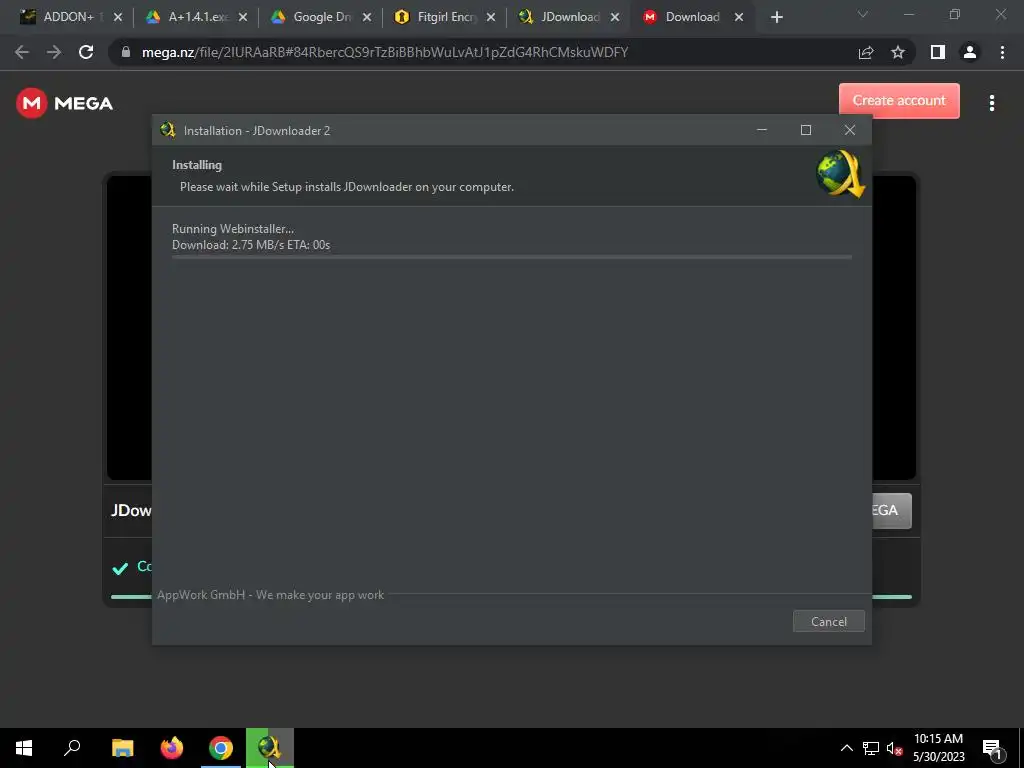1024x768 pixels.
Task: Click Create account on MEGA page
Action: pos(899,101)
